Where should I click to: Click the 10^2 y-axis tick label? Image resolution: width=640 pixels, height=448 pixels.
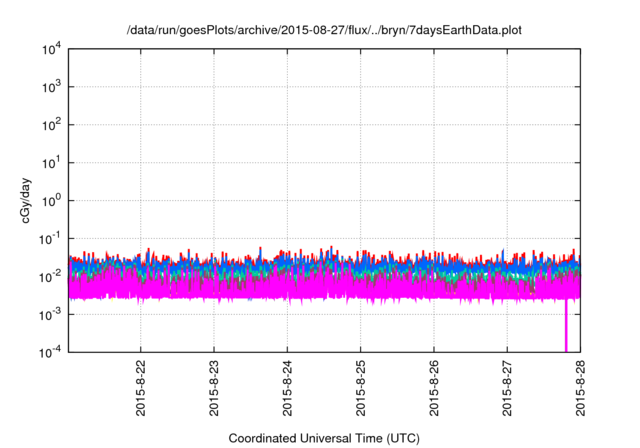pyautogui.click(x=51, y=125)
